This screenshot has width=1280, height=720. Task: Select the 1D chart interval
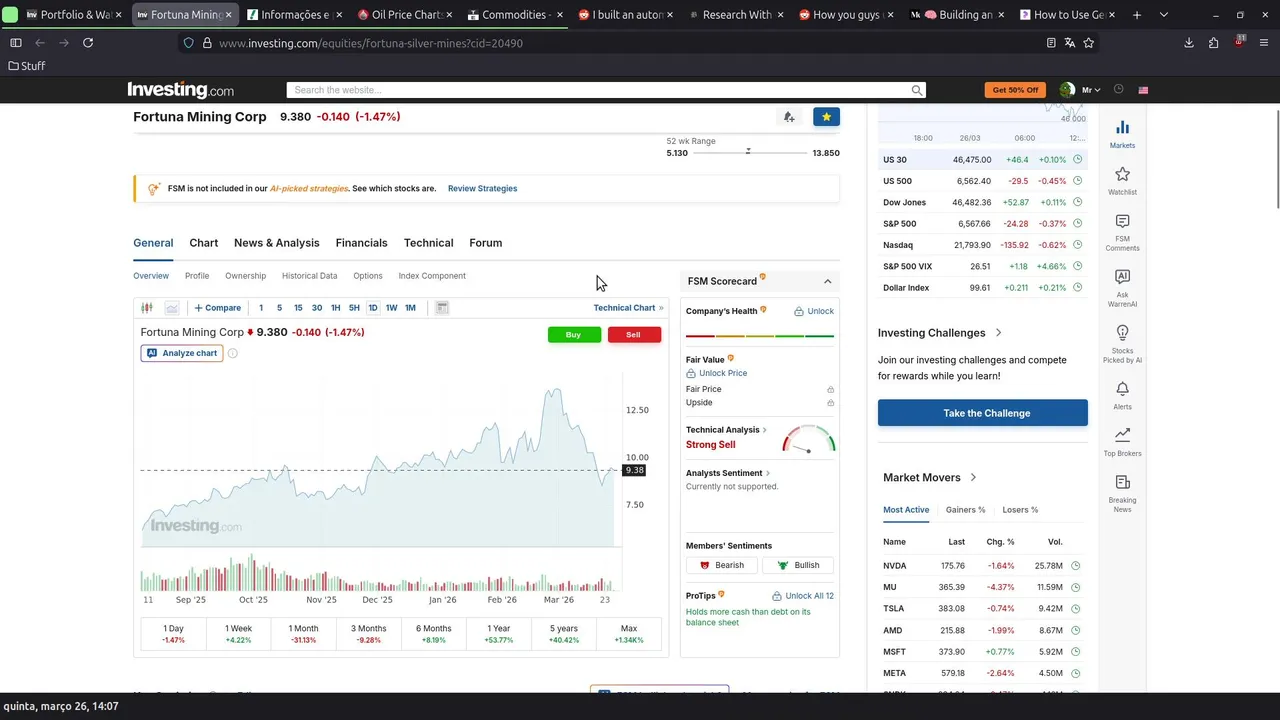[x=373, y=308]
